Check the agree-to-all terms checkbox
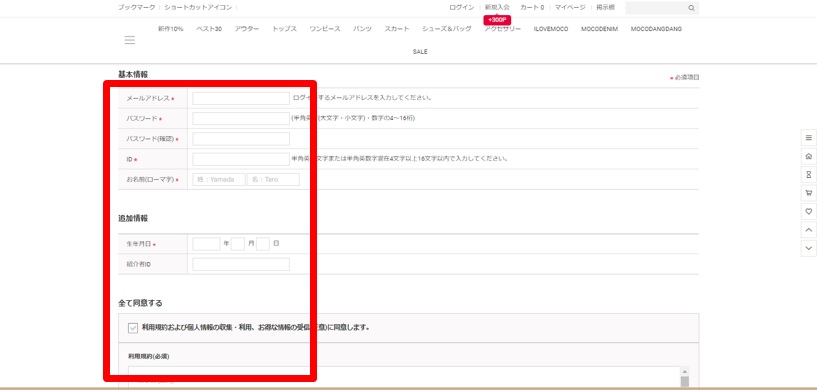This screenshot has width=817, height=390. (x=133, y=328)
